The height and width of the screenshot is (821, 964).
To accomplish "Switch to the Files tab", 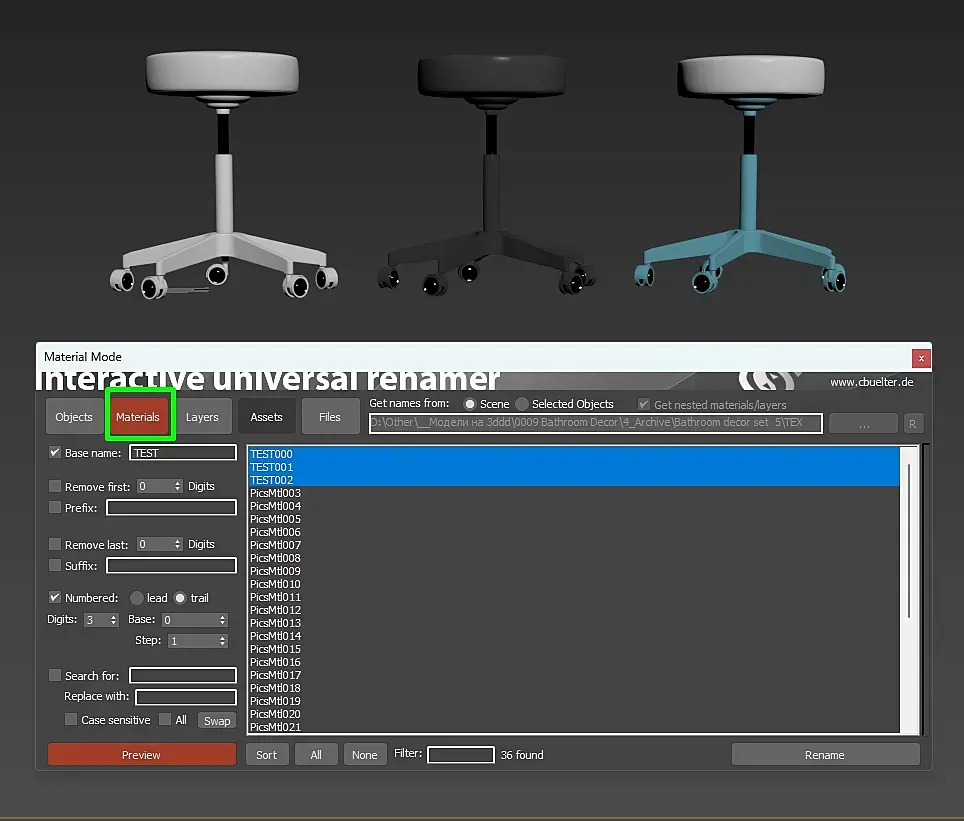I will [330, 416].
